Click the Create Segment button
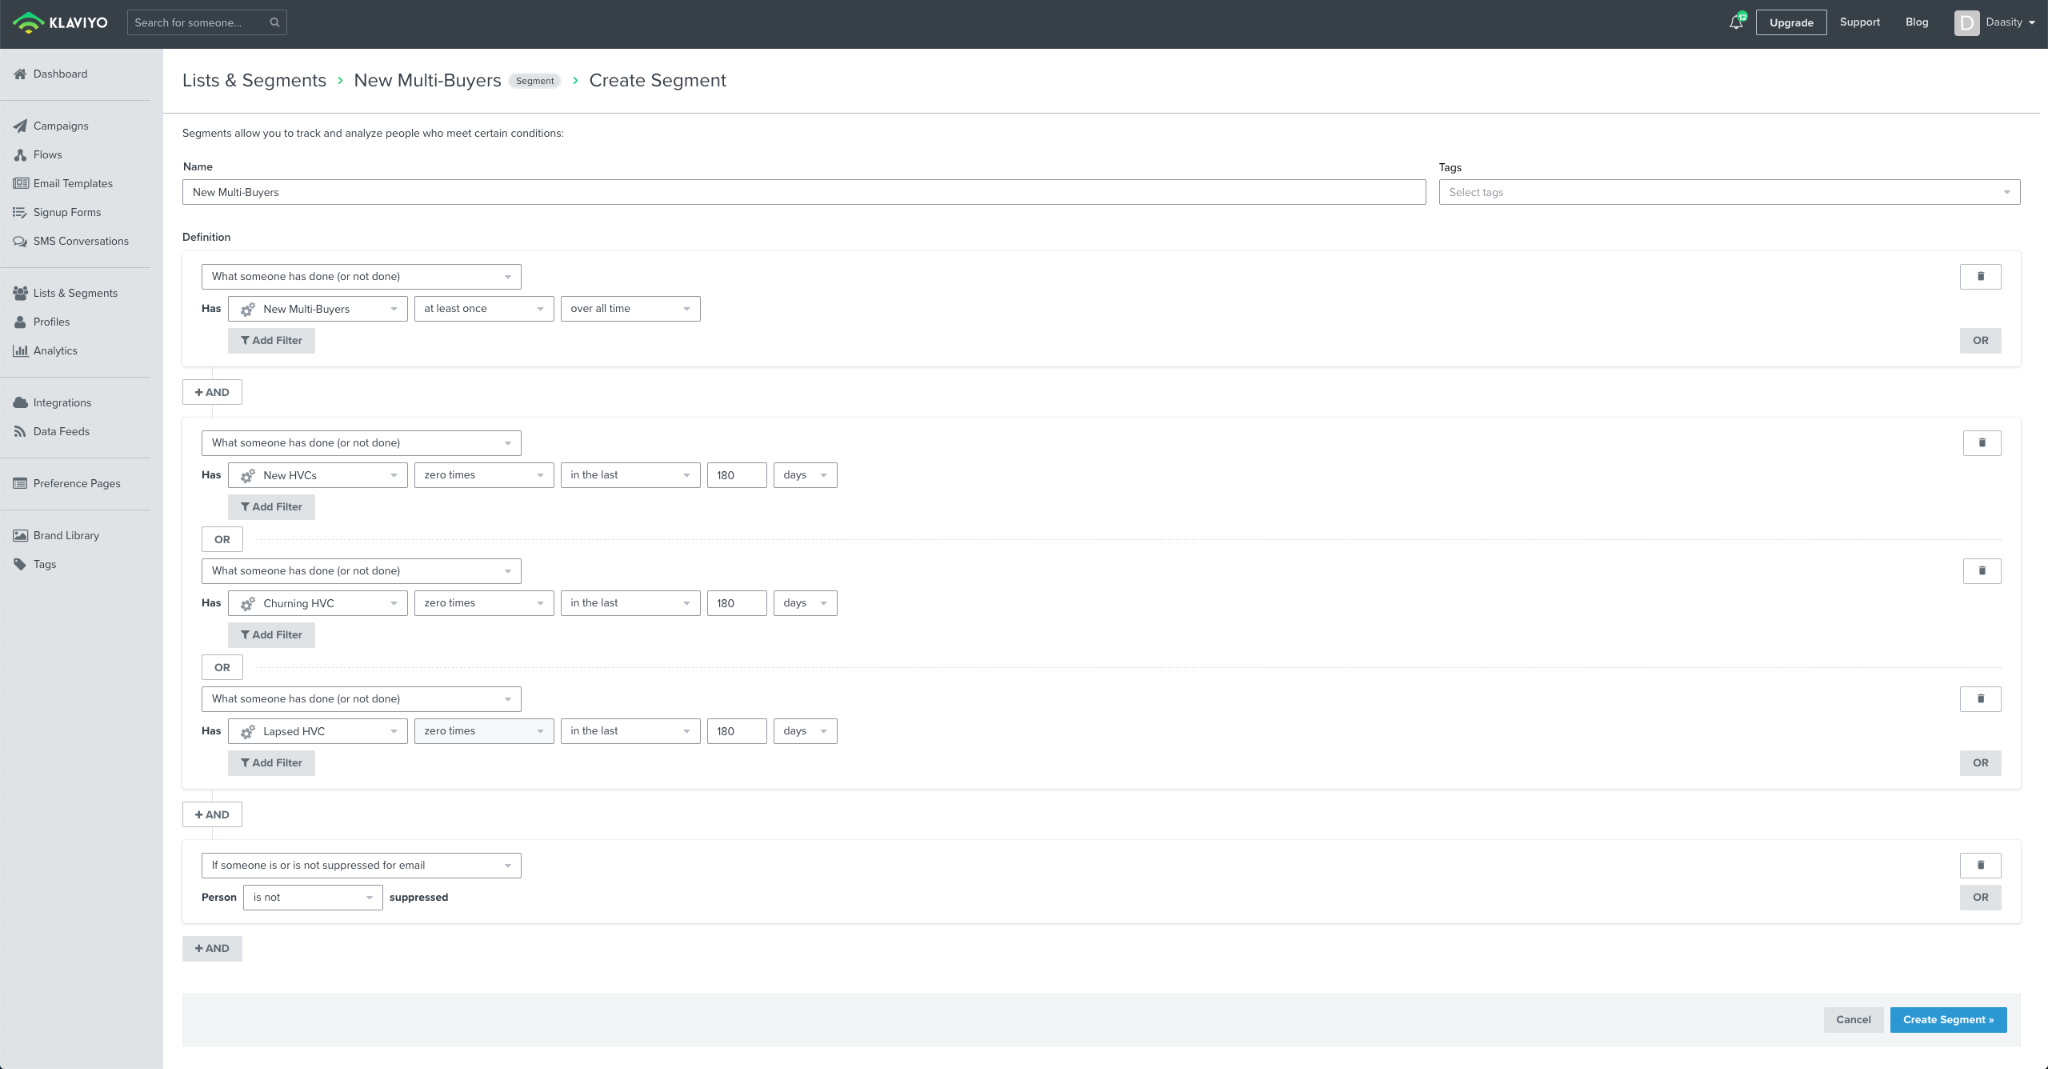 (1947, 1020)
